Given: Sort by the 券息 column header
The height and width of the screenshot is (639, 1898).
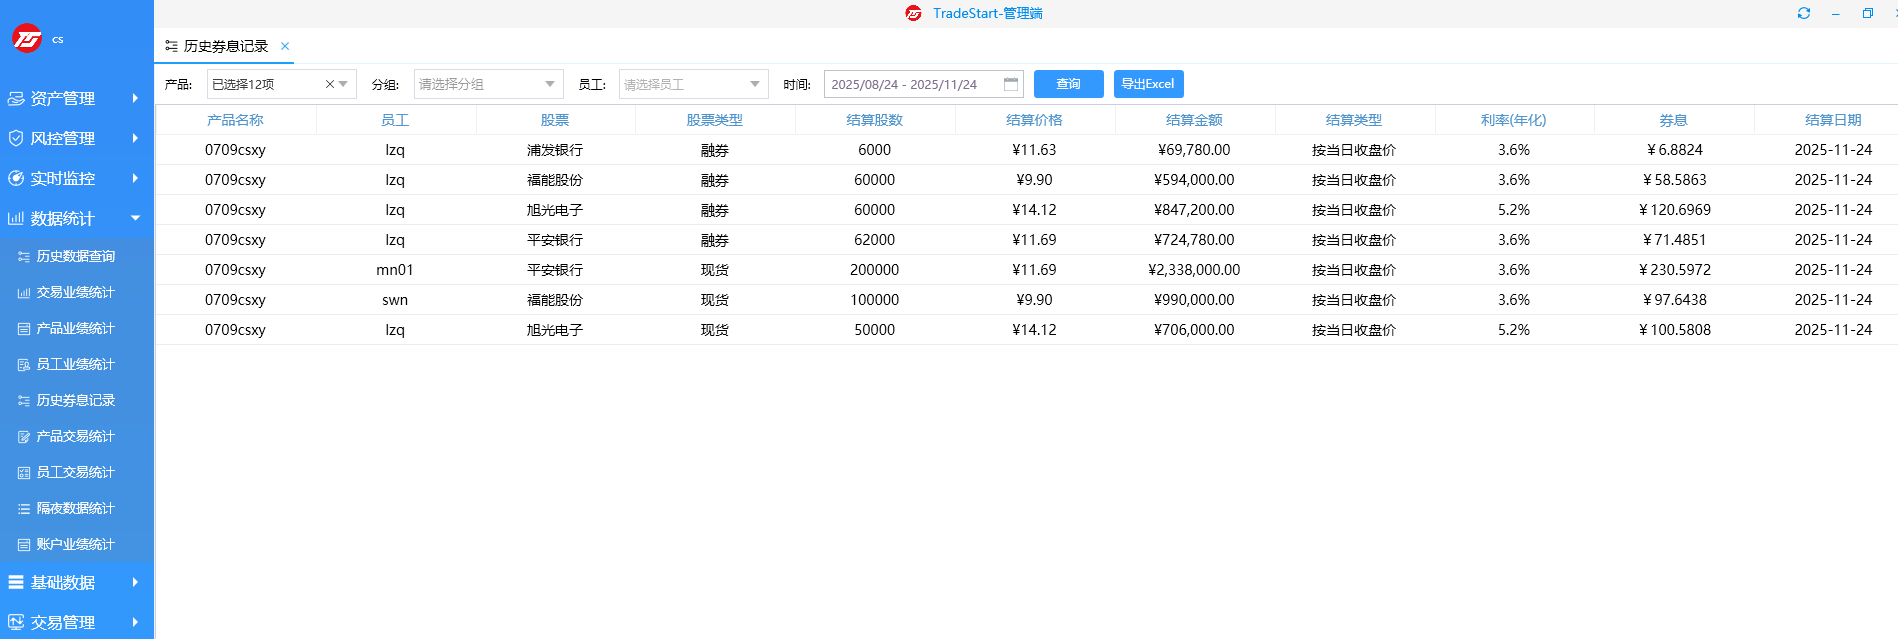Looking at the screenshot, I should click(1674, 120).
